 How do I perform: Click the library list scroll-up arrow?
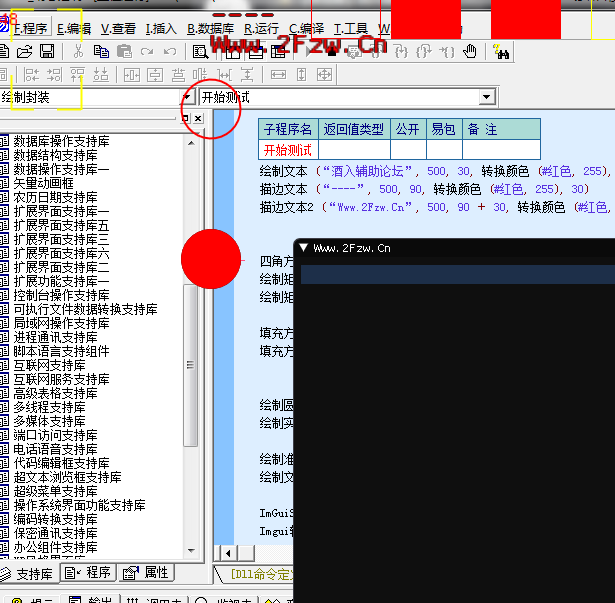pos(191,143)
